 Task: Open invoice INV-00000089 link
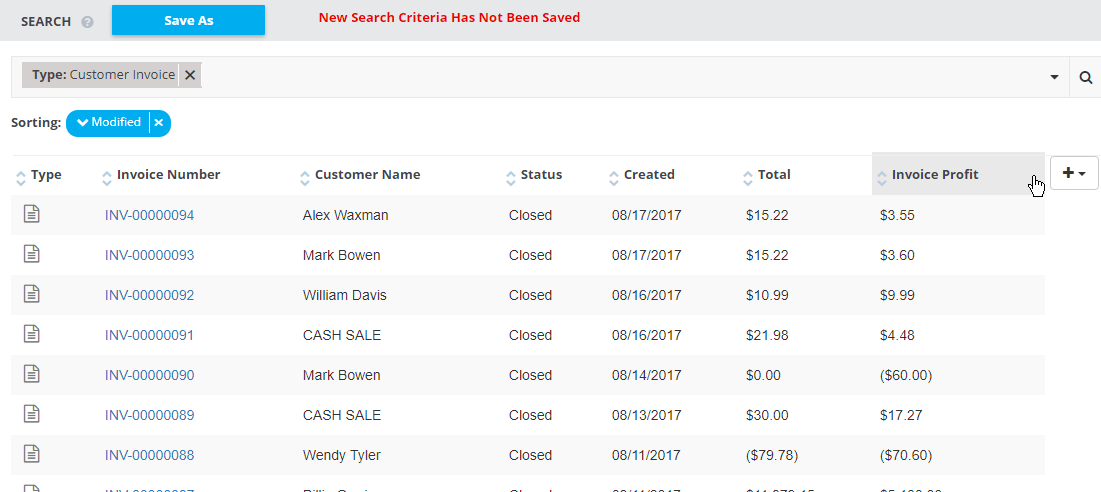150,415
